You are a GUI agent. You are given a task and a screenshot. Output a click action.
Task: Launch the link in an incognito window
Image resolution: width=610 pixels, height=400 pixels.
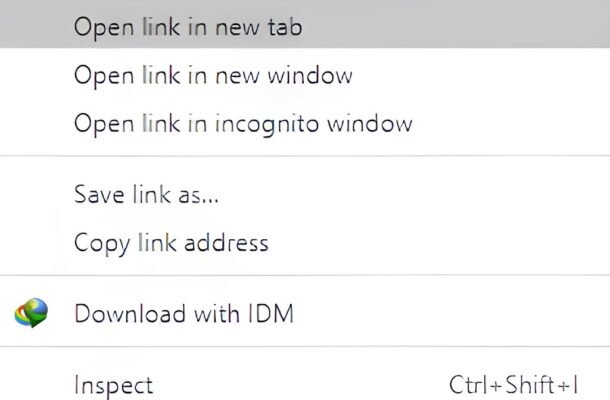coord(243,124)
